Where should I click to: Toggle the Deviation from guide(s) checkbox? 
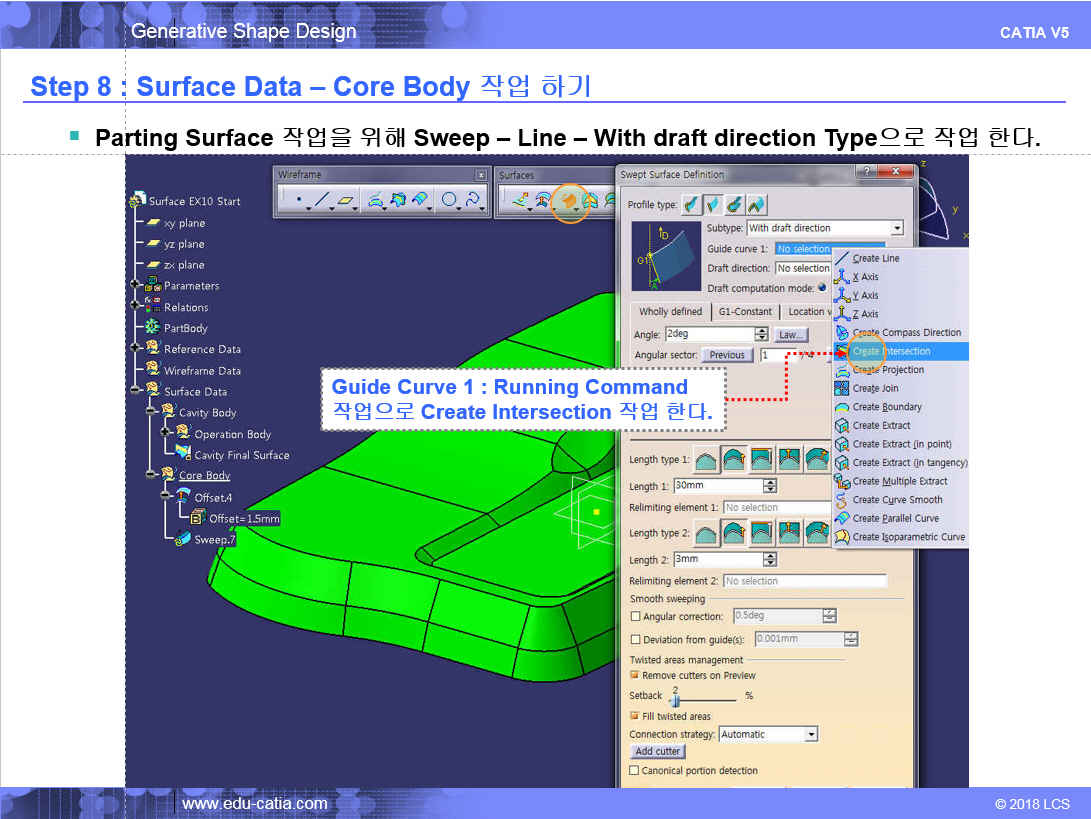pos(635,640)
